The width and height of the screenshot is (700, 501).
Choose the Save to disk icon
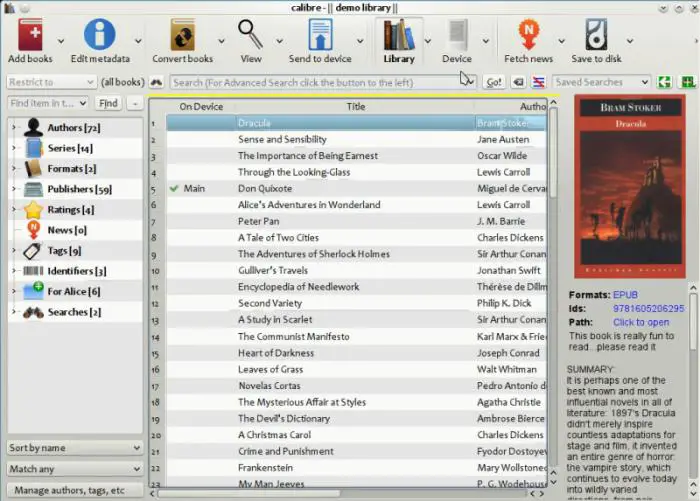(596, 34)
